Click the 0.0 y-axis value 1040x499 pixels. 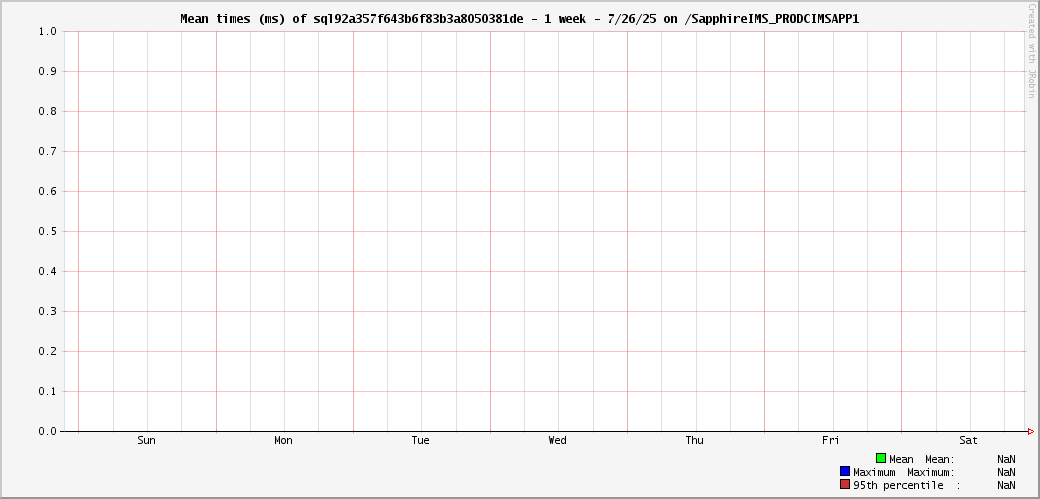[x=47, y=431]
